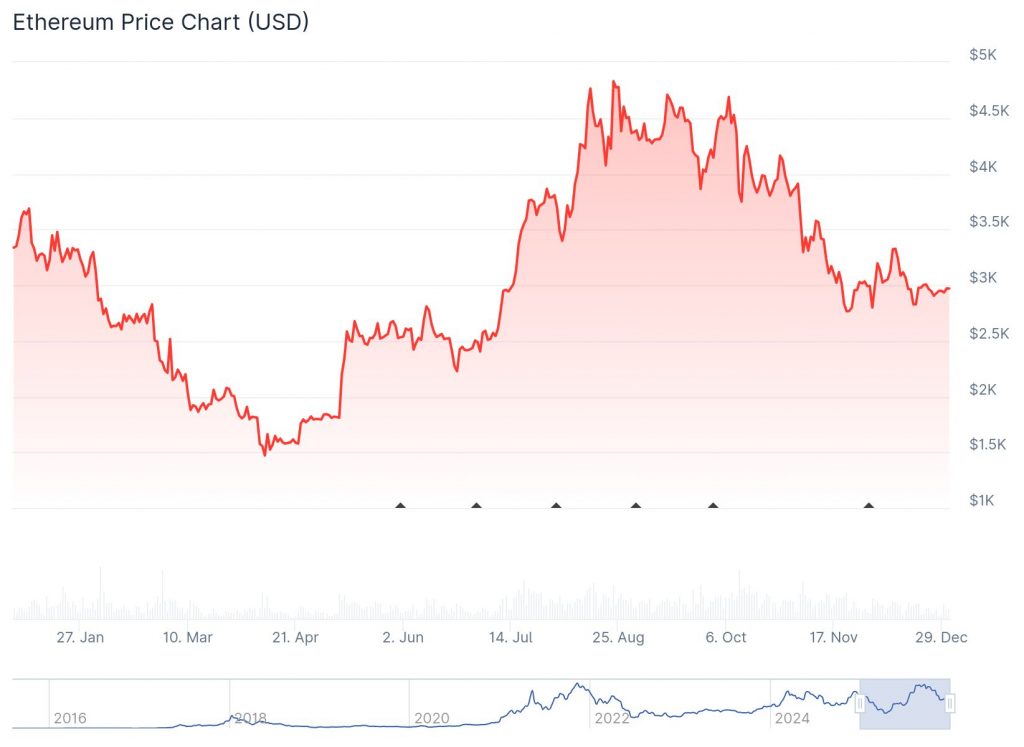Click the event marker right of 17. Nov
This screenshot has width=1024, height=747.
(x=869, y=506)
